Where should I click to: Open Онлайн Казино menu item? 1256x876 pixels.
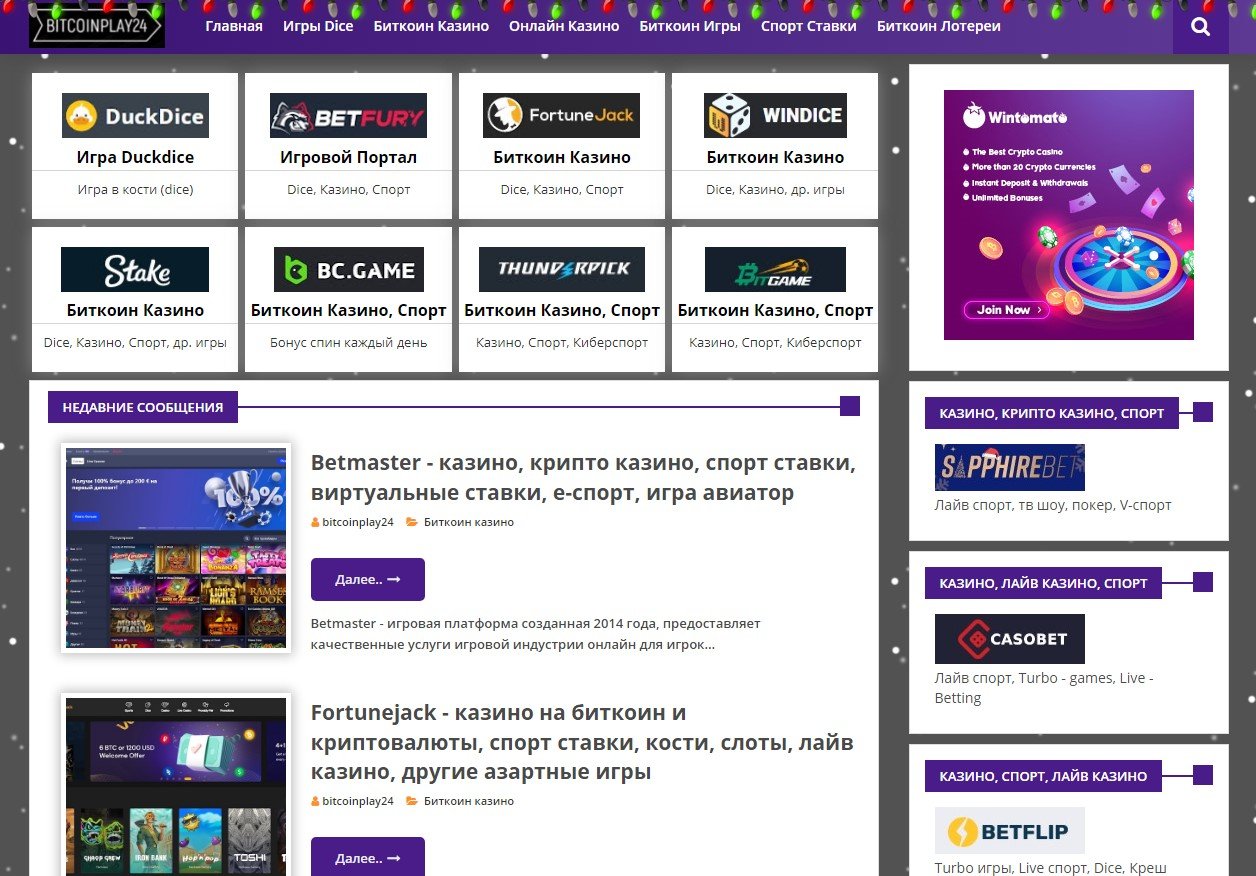click(x=564, y=26)
